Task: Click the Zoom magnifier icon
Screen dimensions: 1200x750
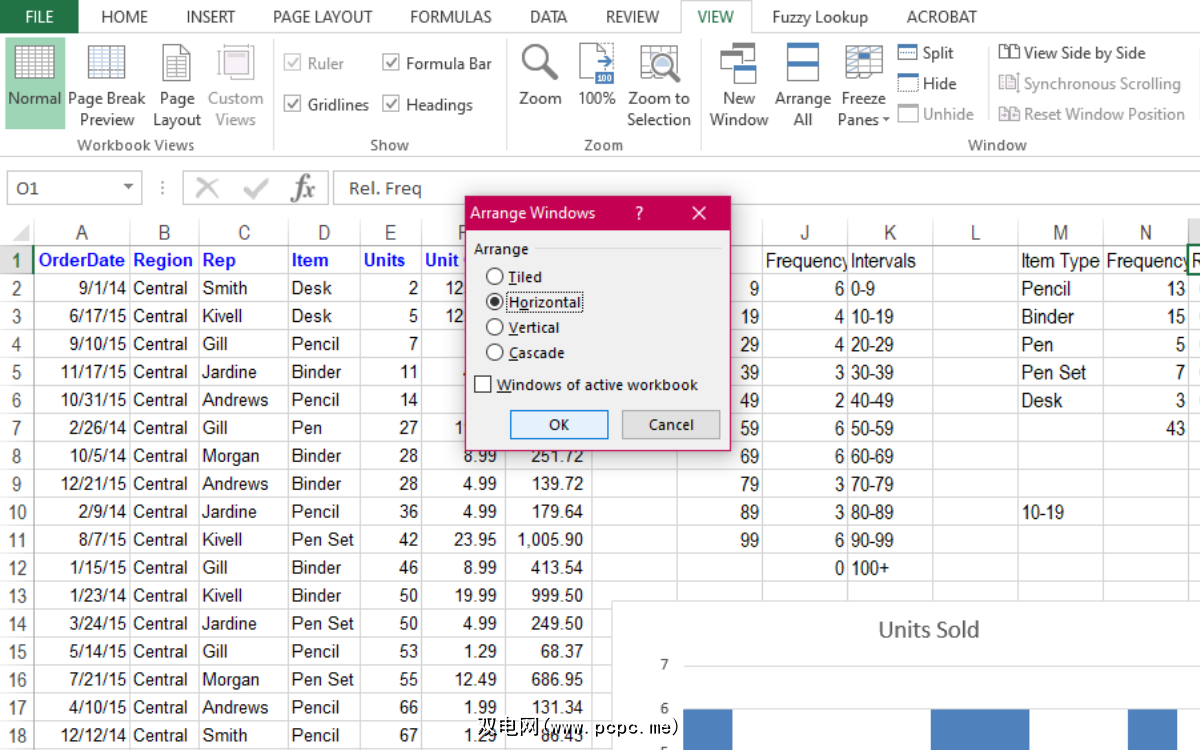Action: tap(540, 63)
